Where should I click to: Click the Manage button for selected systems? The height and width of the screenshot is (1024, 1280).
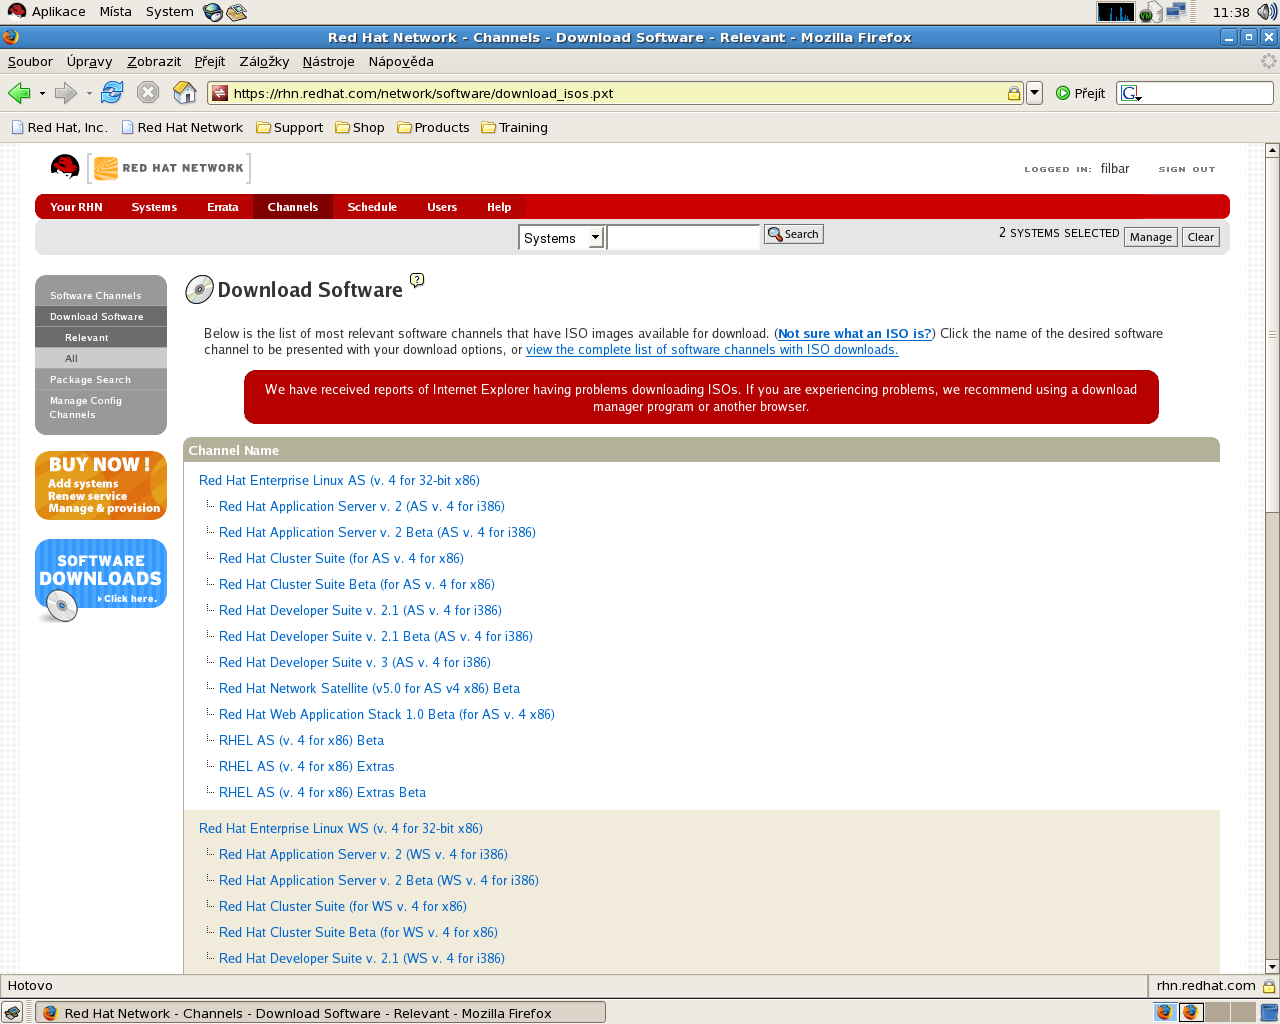click(x=1151, y=237)
